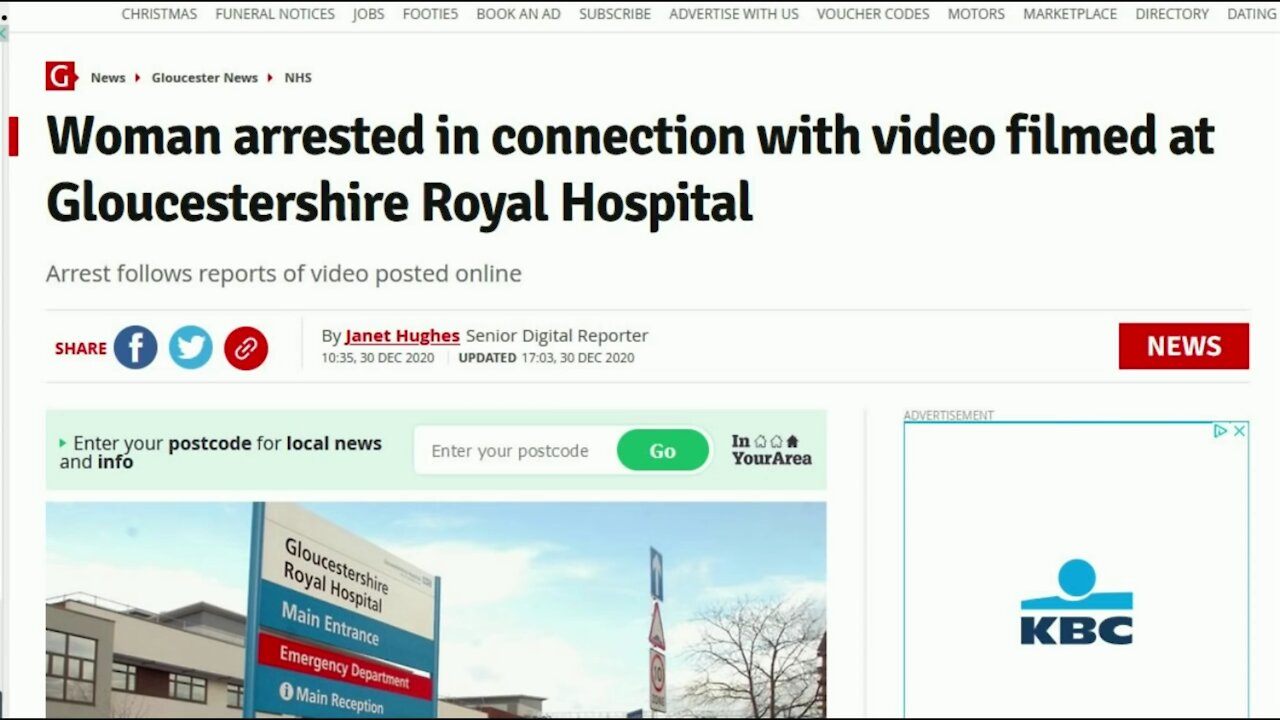Screen dimensions: 1280x720
Task: Open Subscribe menu item
Action: click(615, 14)
